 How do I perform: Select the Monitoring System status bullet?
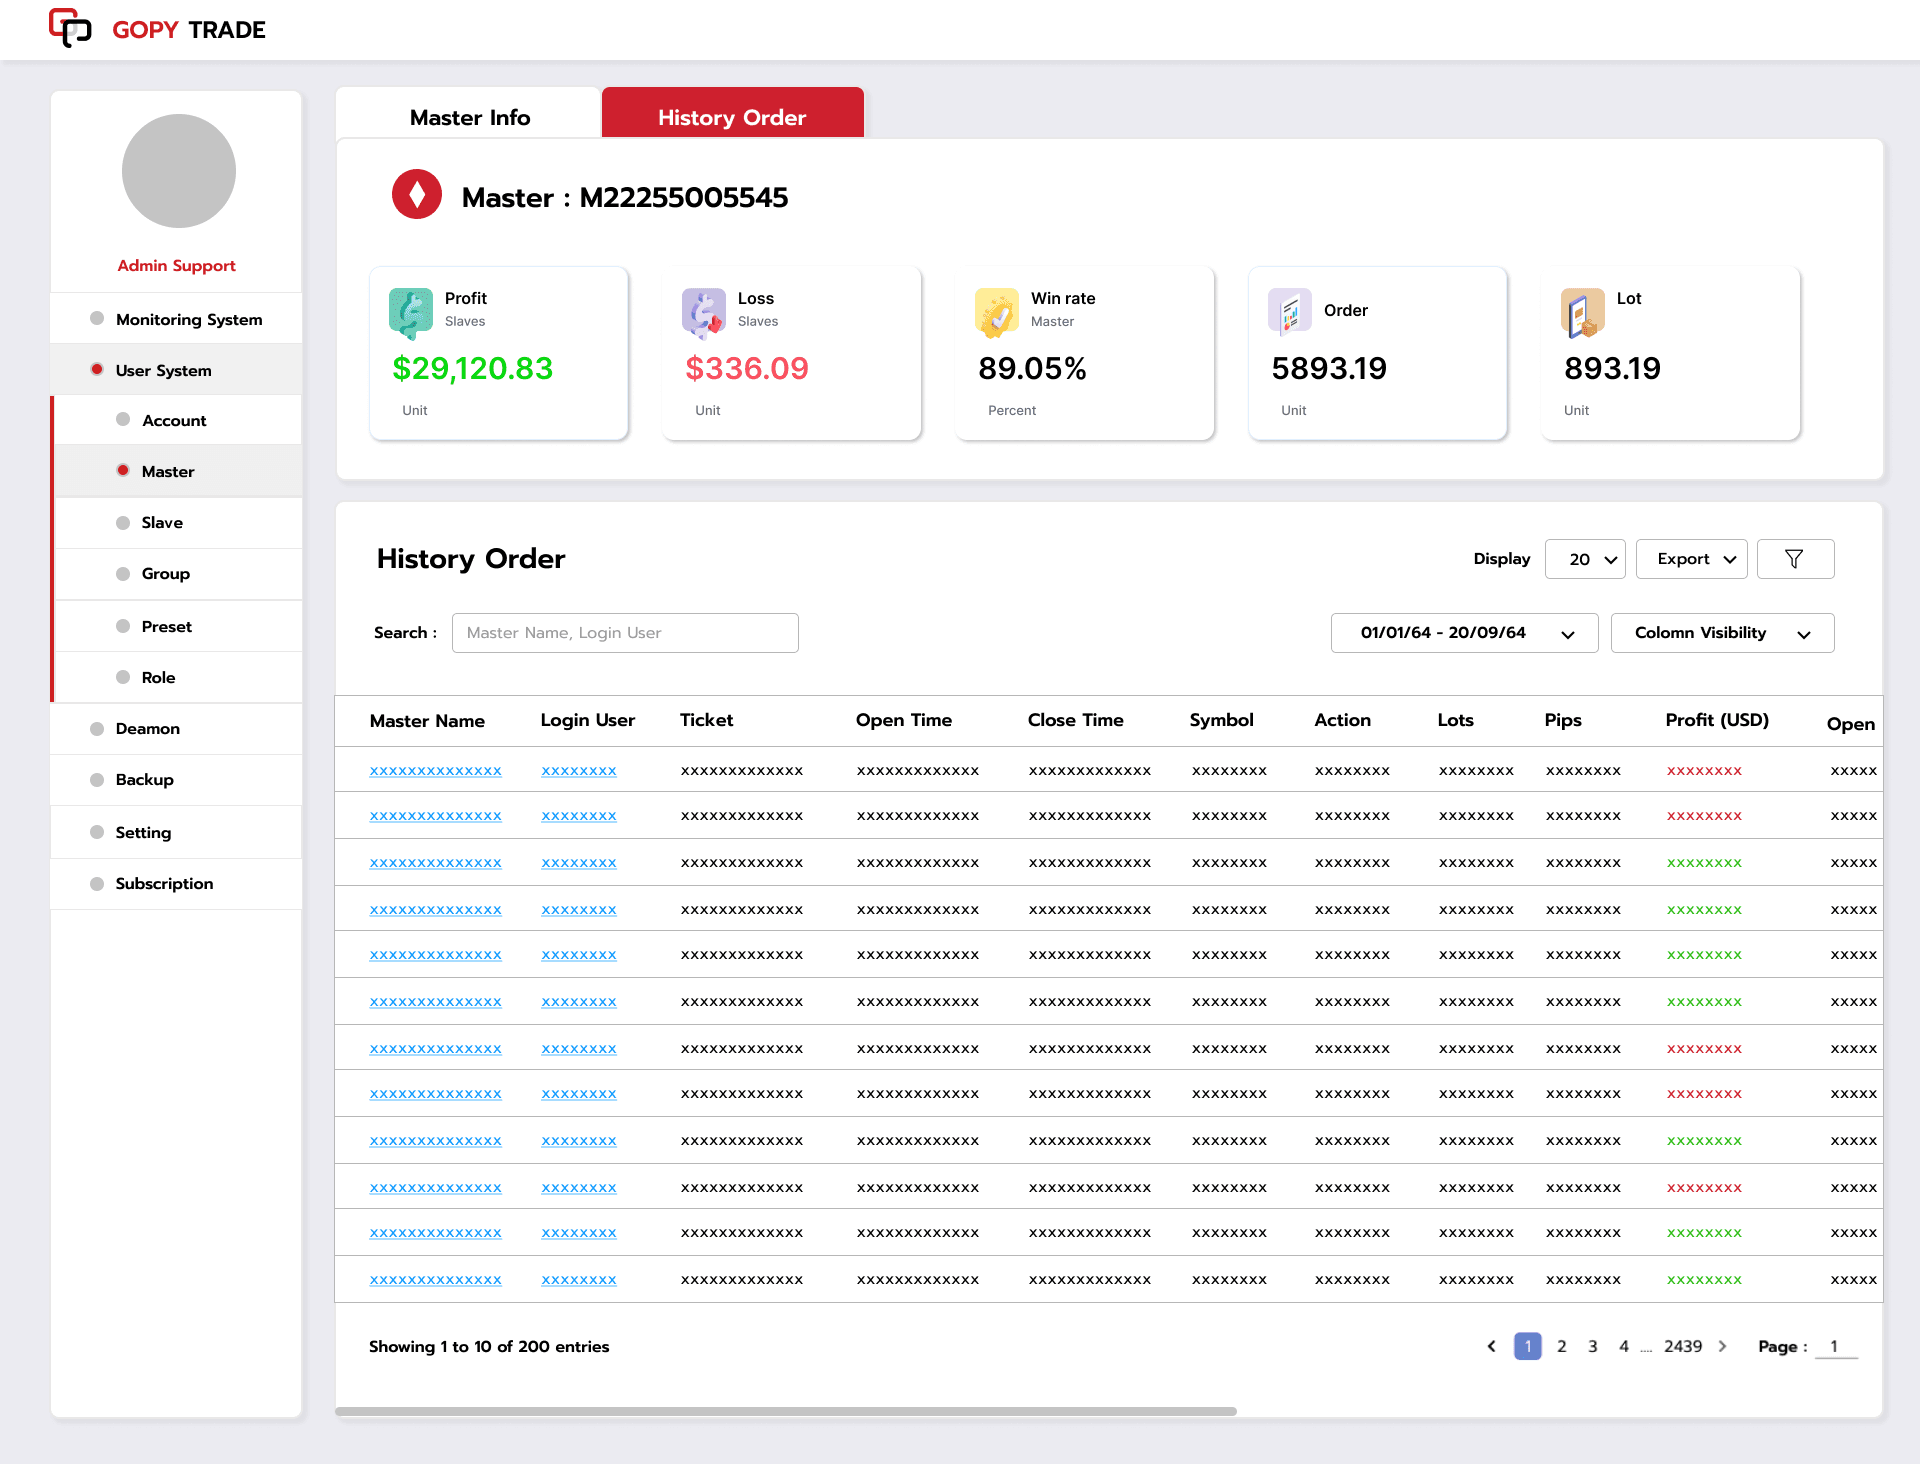[x=97, y=318]
